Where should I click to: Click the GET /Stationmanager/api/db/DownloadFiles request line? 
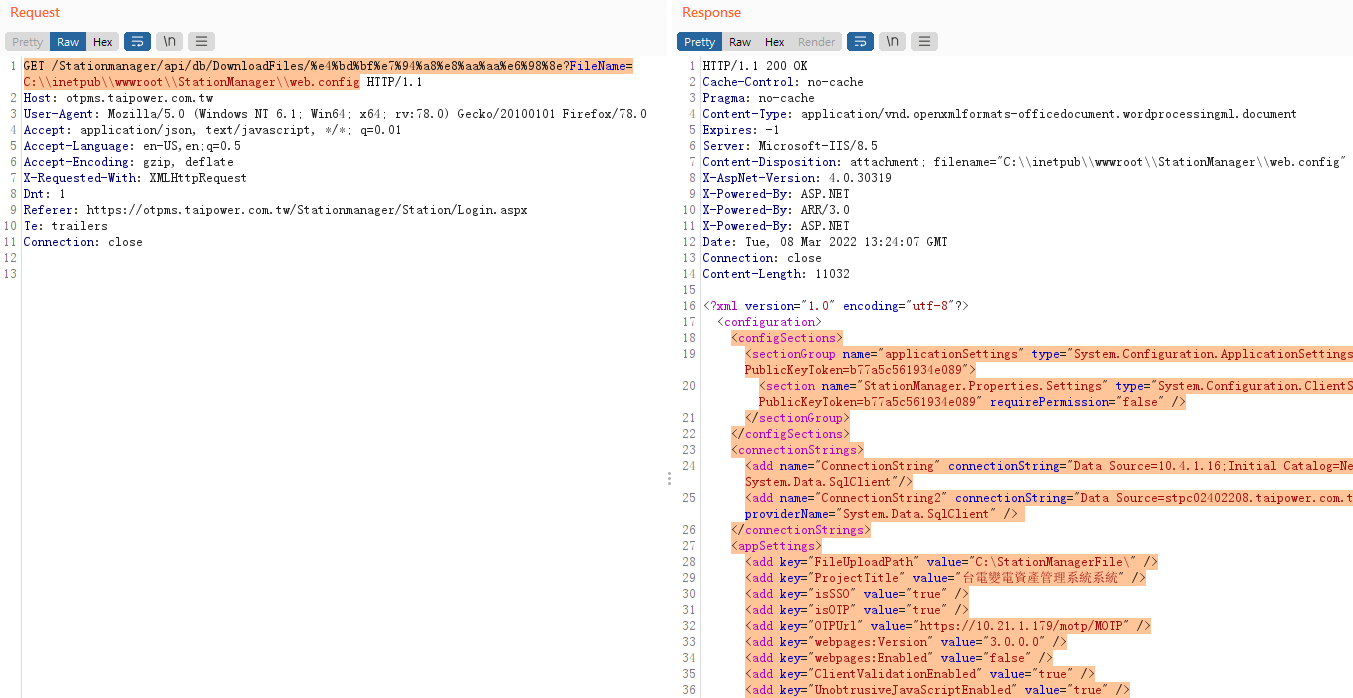pos(328,66)
